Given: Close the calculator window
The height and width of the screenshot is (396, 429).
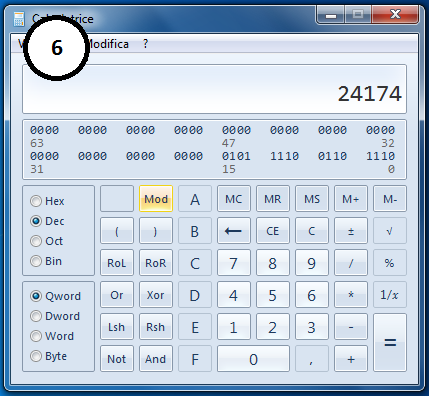Looking at the screenshot, I should pos(395,15).
